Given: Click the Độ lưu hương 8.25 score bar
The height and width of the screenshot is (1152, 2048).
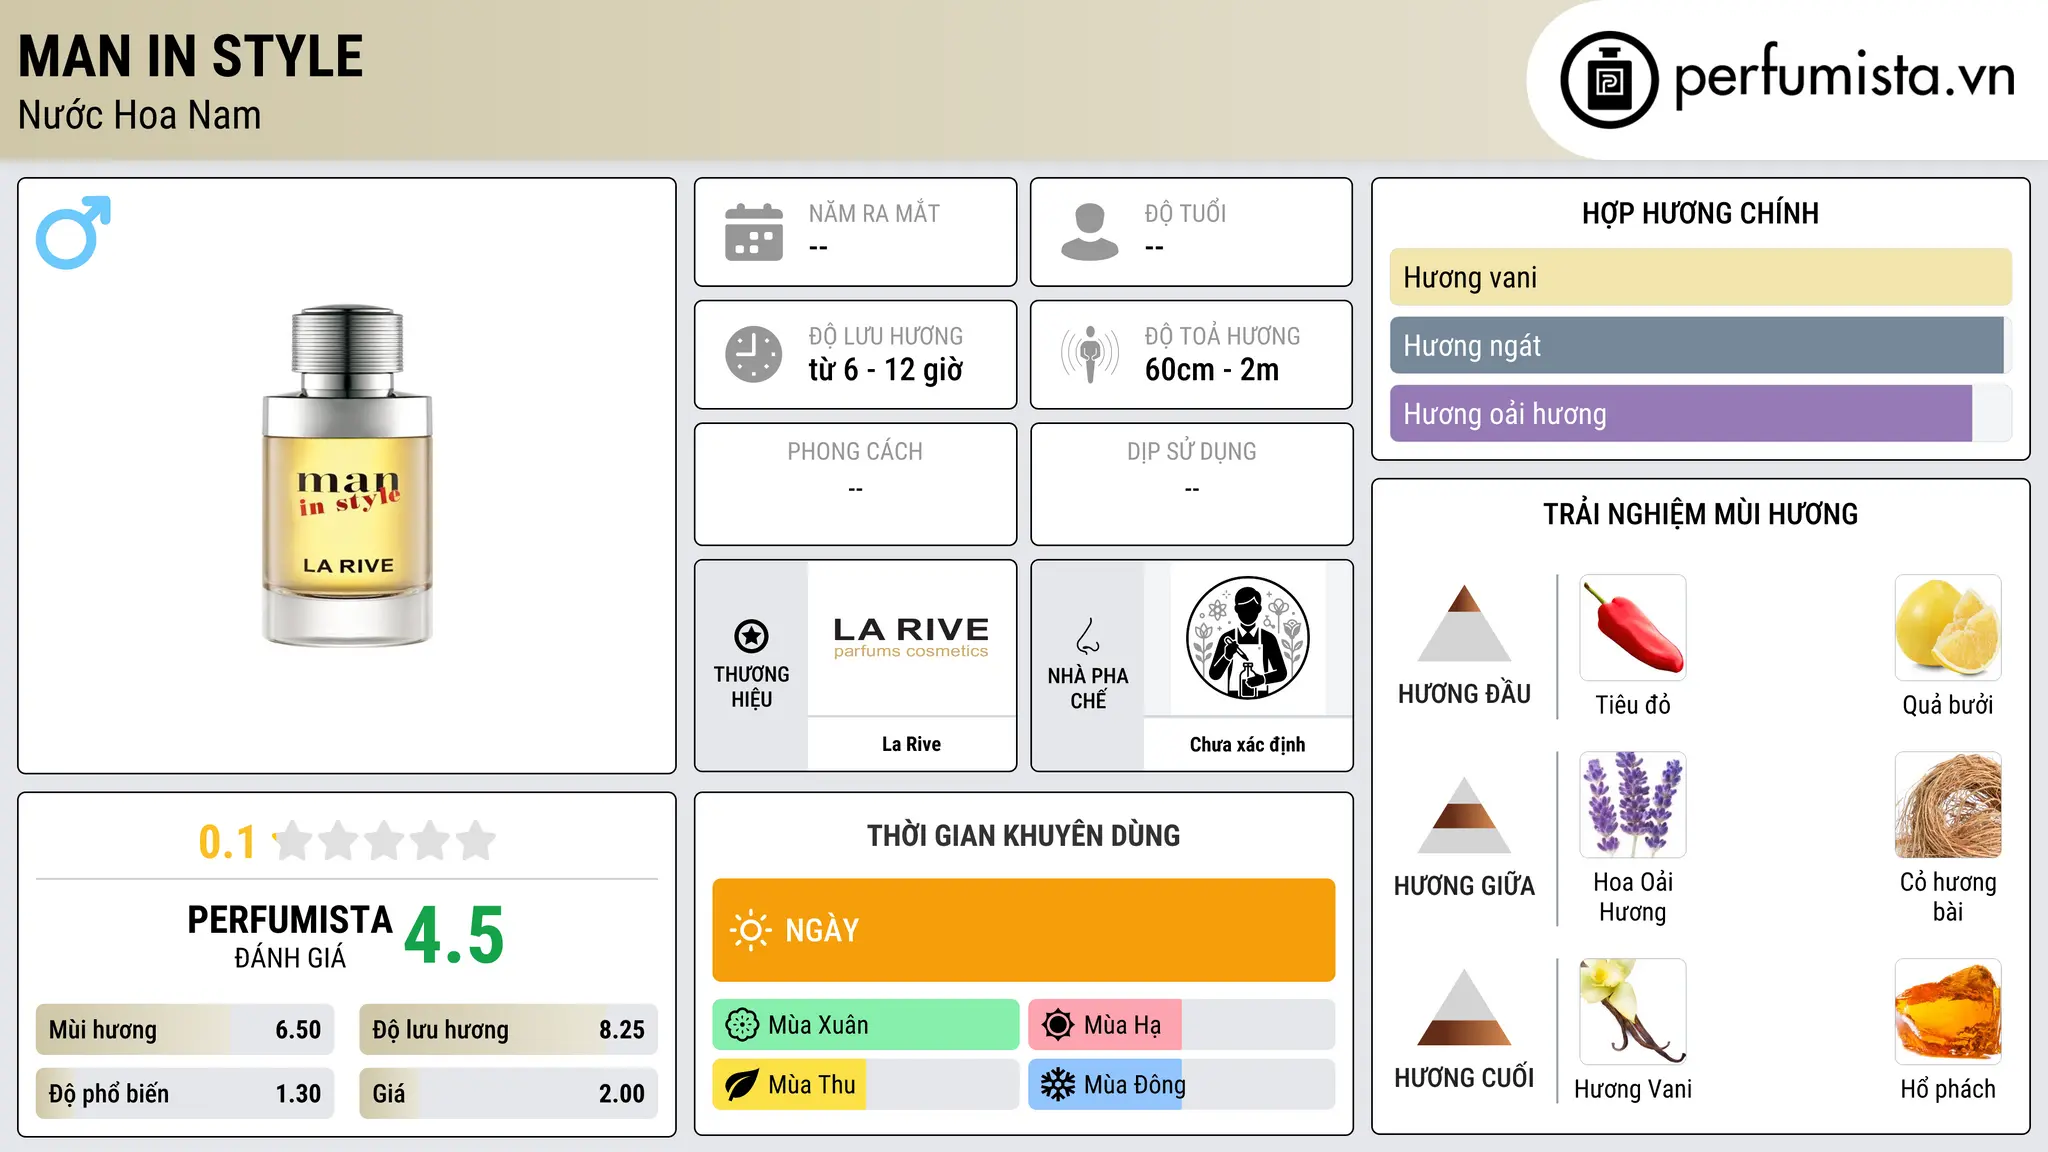Looking at the screenshot, I should click(x=509, y=1030).
